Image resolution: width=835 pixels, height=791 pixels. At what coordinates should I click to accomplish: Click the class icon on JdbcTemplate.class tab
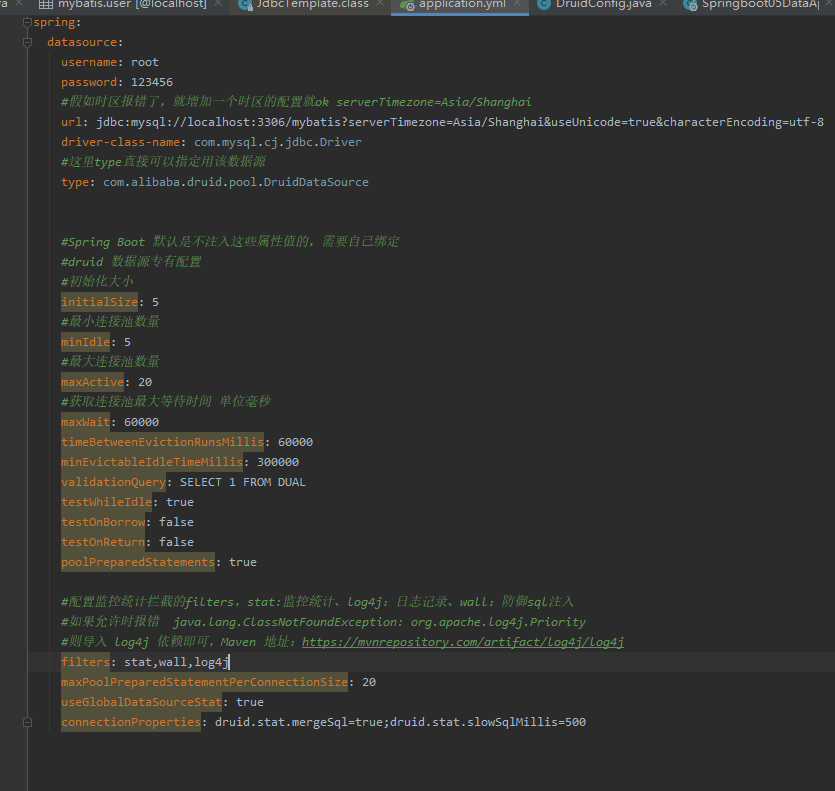[245, 5]
